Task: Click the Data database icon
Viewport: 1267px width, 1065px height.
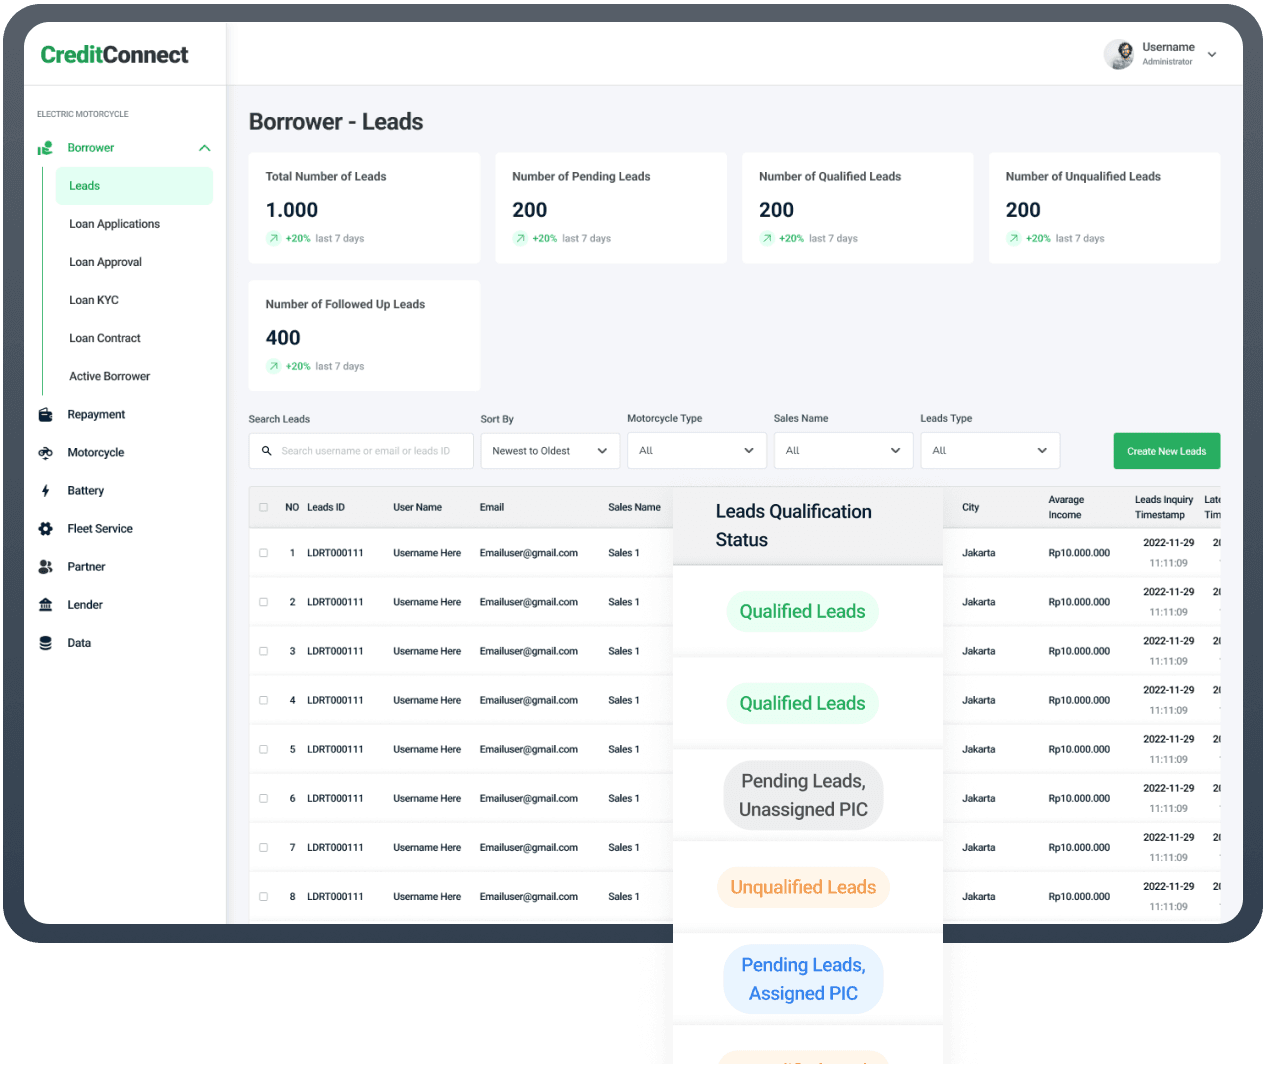Action: tap(45, 643)
